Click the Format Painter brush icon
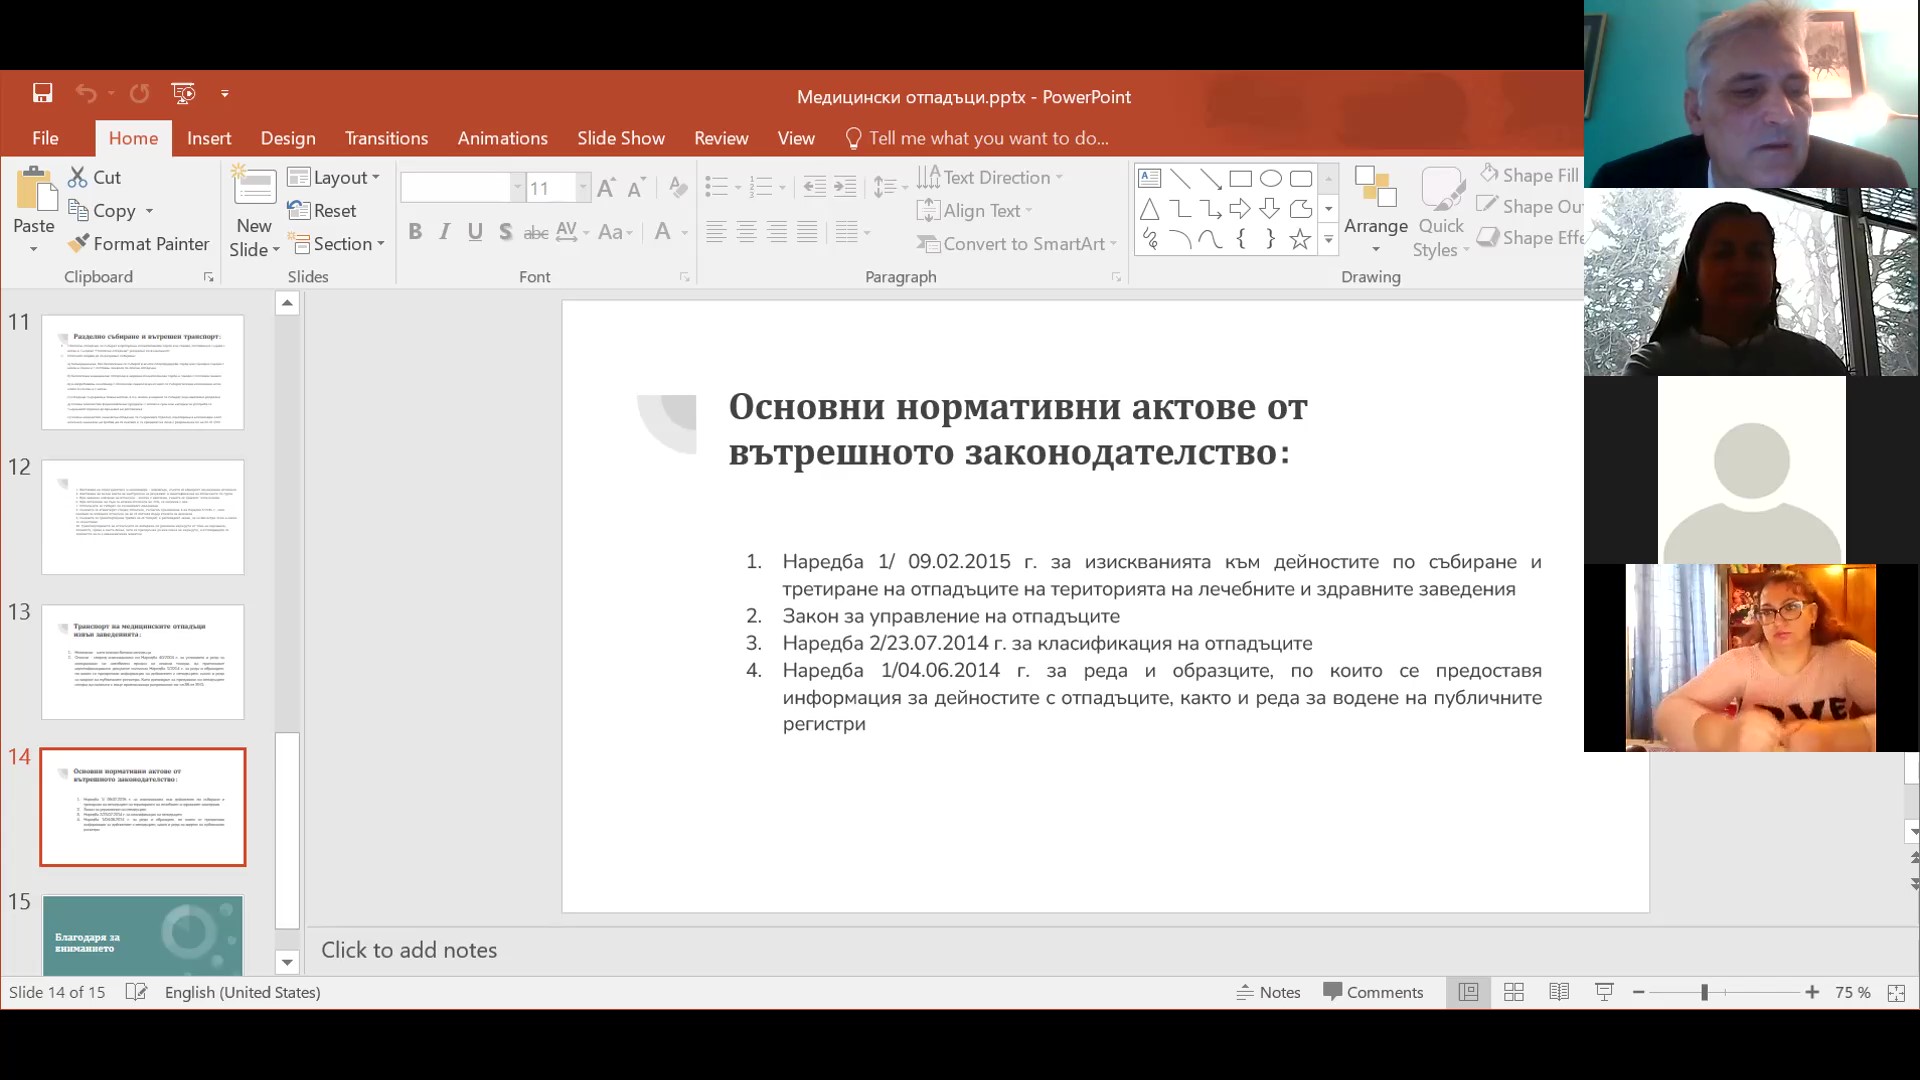 point(79,243)
